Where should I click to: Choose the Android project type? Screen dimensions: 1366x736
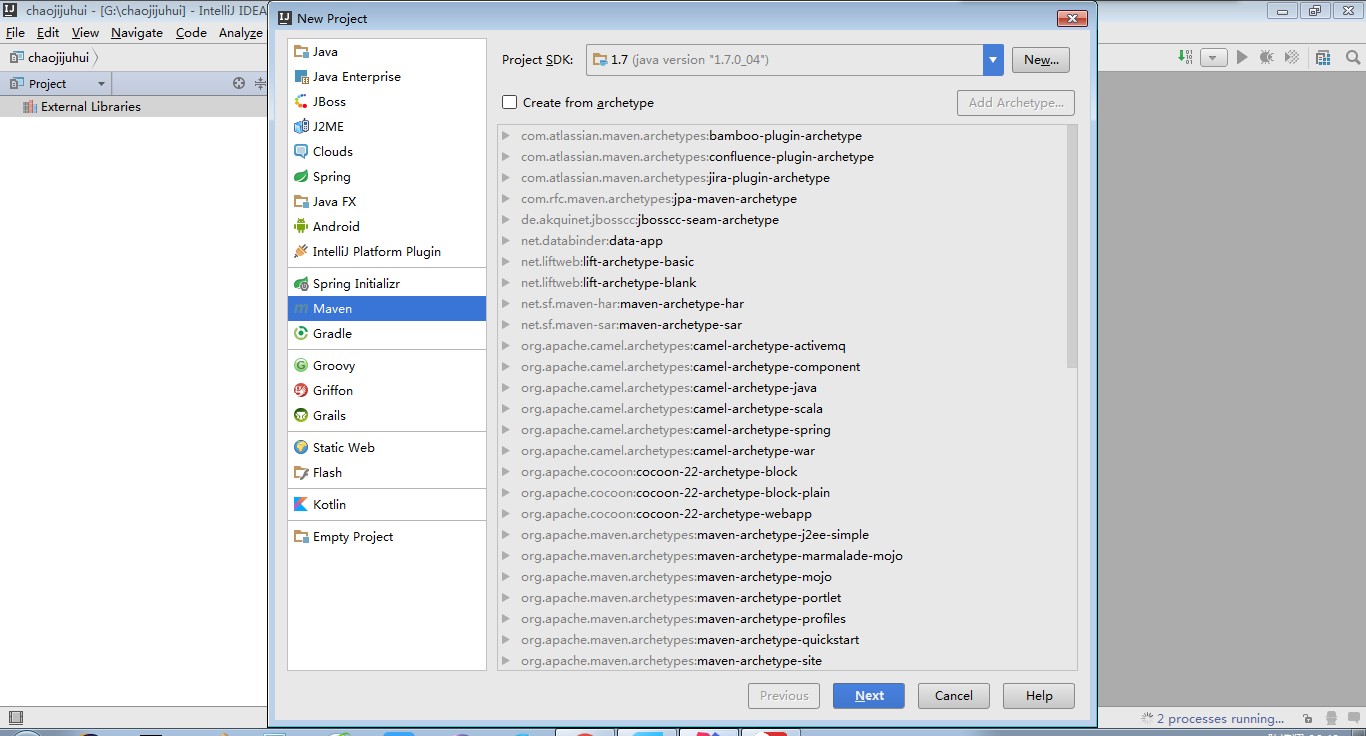click(386, 226)
